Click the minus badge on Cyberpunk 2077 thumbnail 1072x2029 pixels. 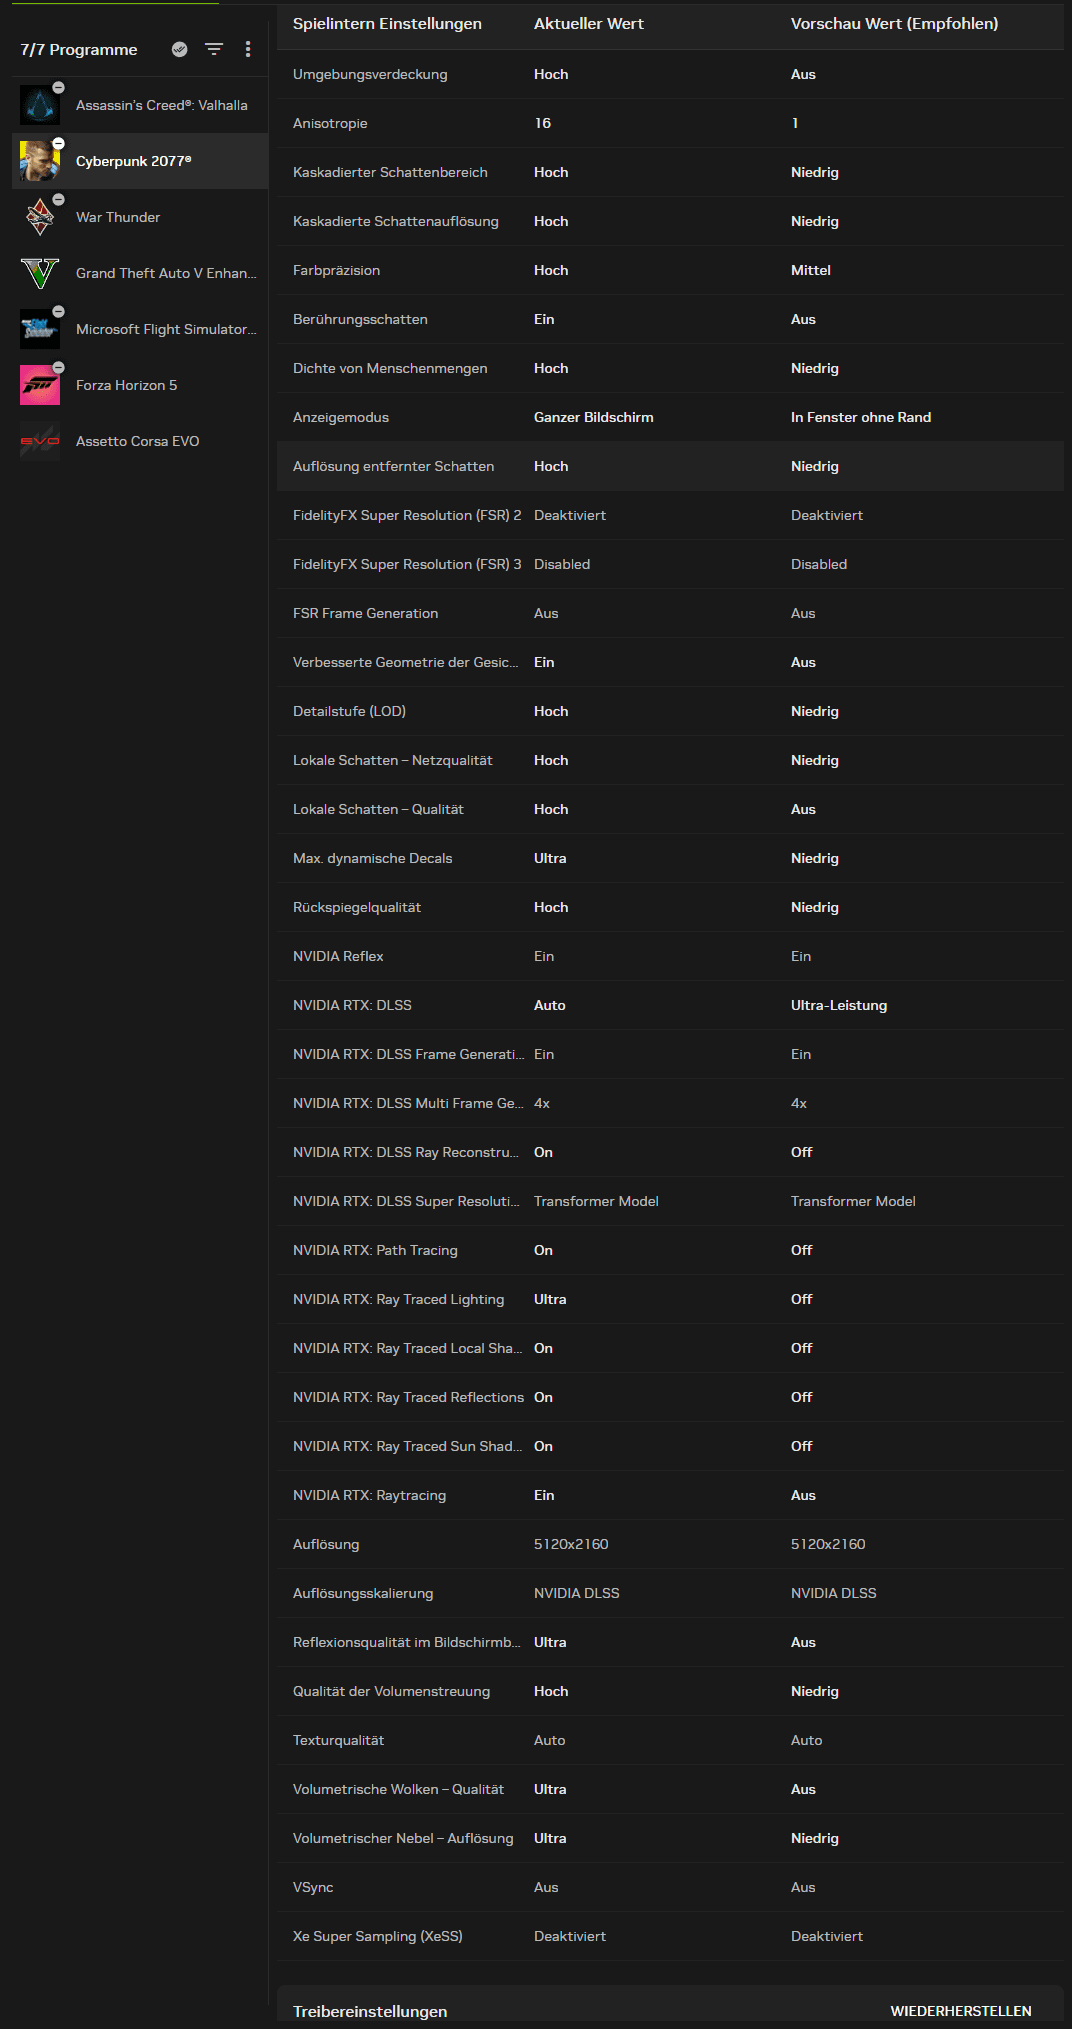pos(59,144)
